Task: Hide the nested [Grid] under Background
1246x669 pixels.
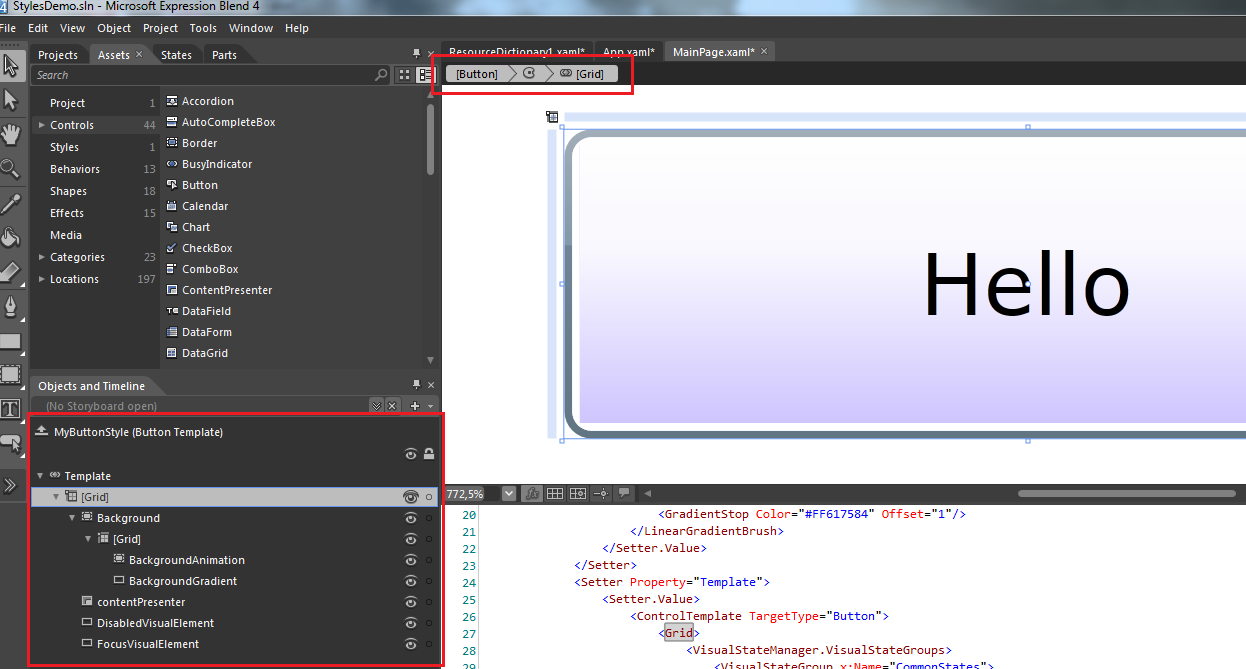Action: point(410,539)
